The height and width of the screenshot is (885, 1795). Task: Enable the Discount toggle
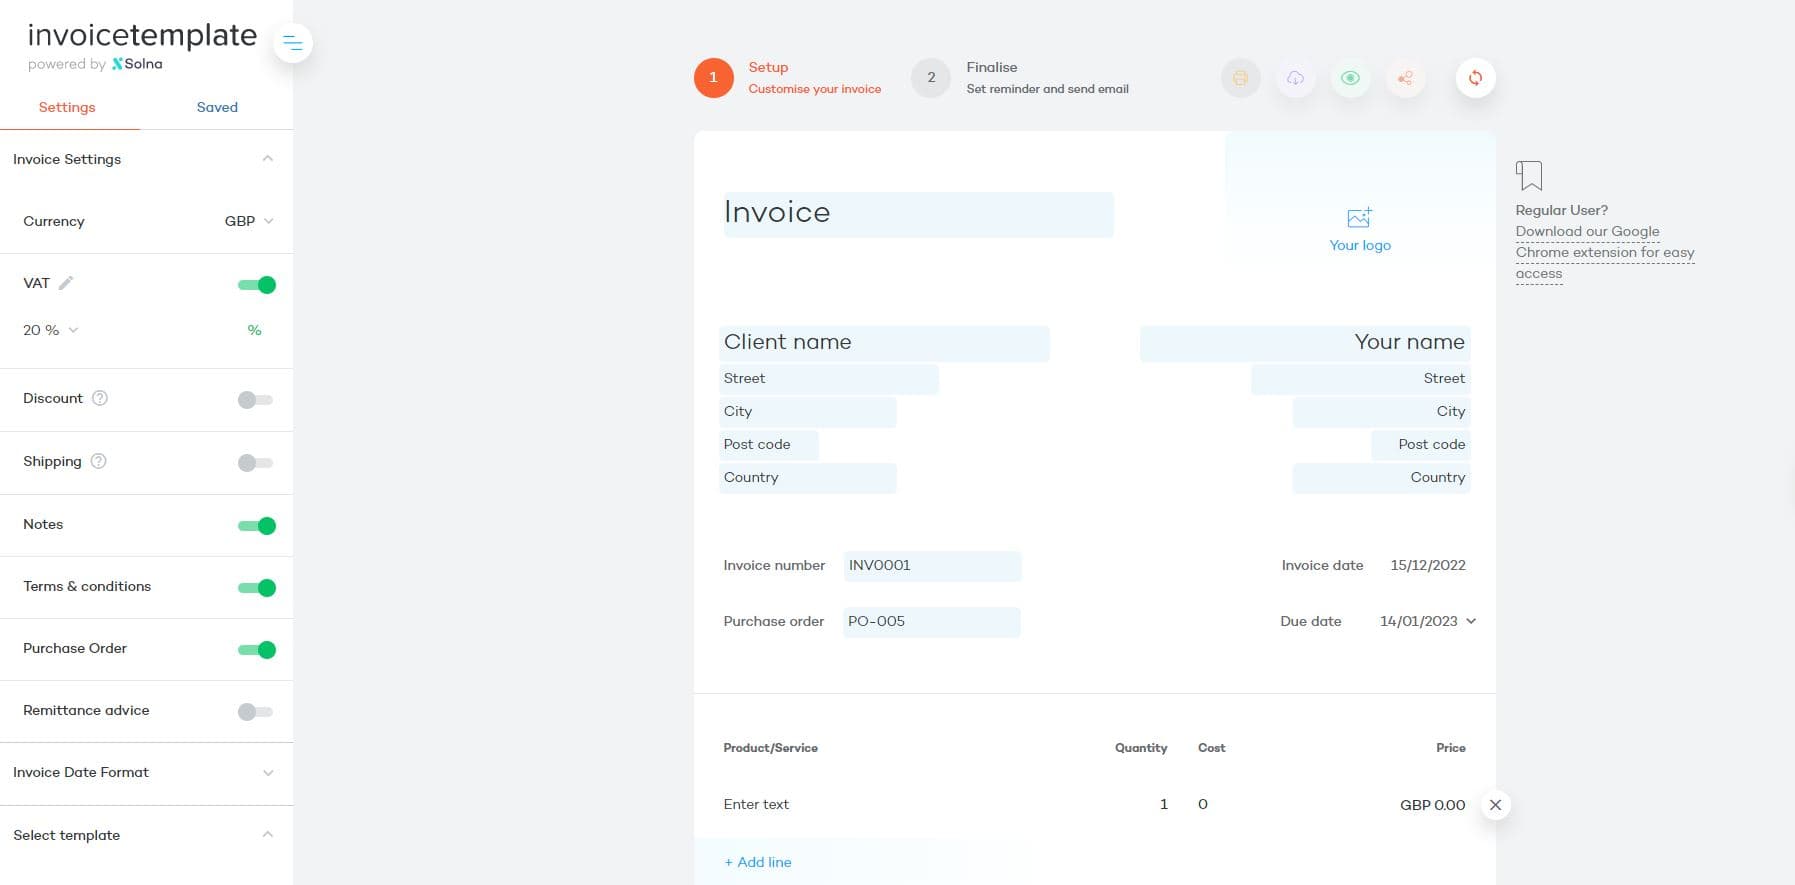tap(255, 400)
